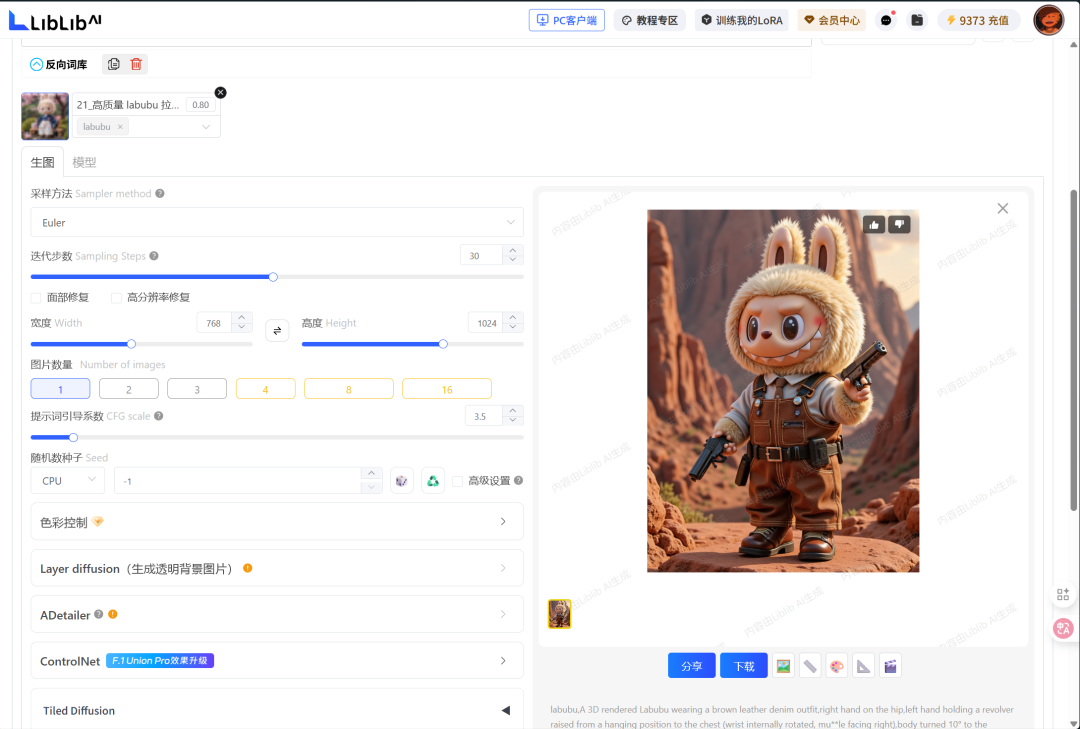Open the Euler sampler method dropdown
Image resolution: width=1080 pixels, height=729 pixels.
pos(277,223)
